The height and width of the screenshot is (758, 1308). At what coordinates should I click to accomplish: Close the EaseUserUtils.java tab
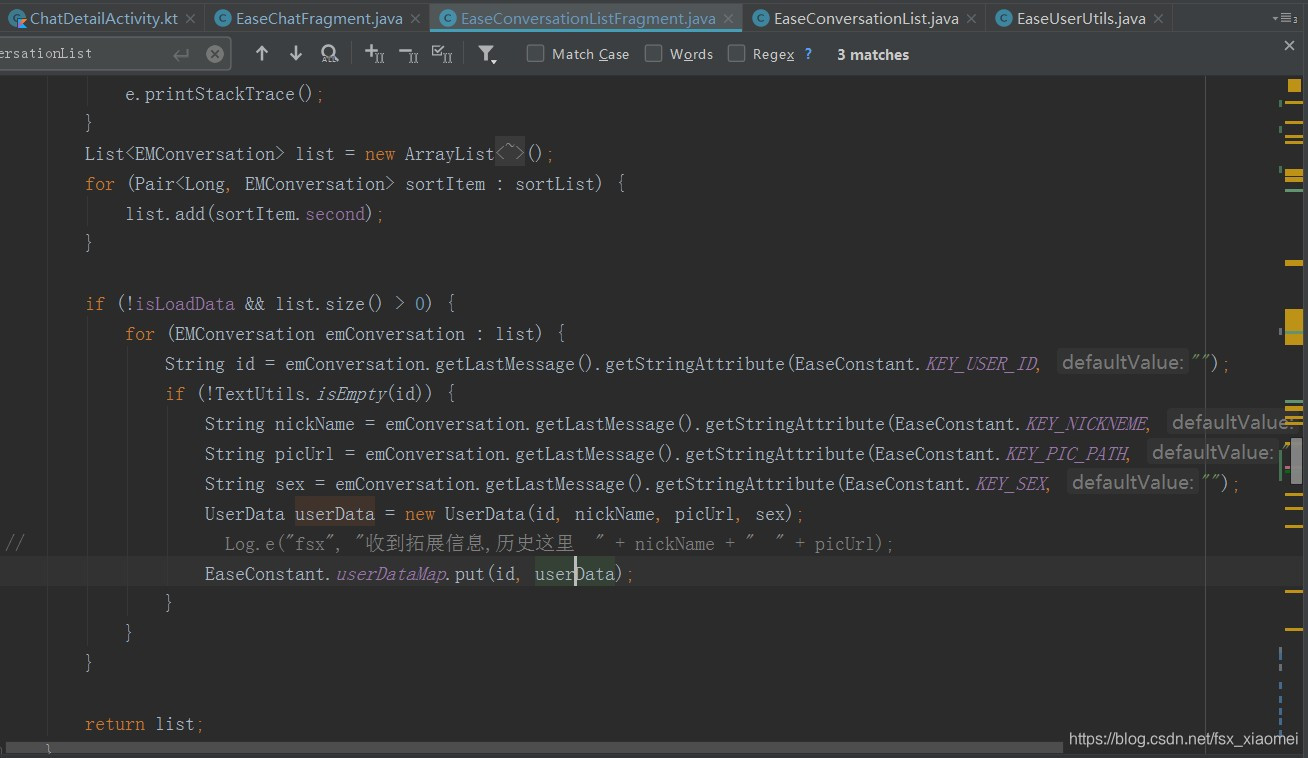[1160, 19]
